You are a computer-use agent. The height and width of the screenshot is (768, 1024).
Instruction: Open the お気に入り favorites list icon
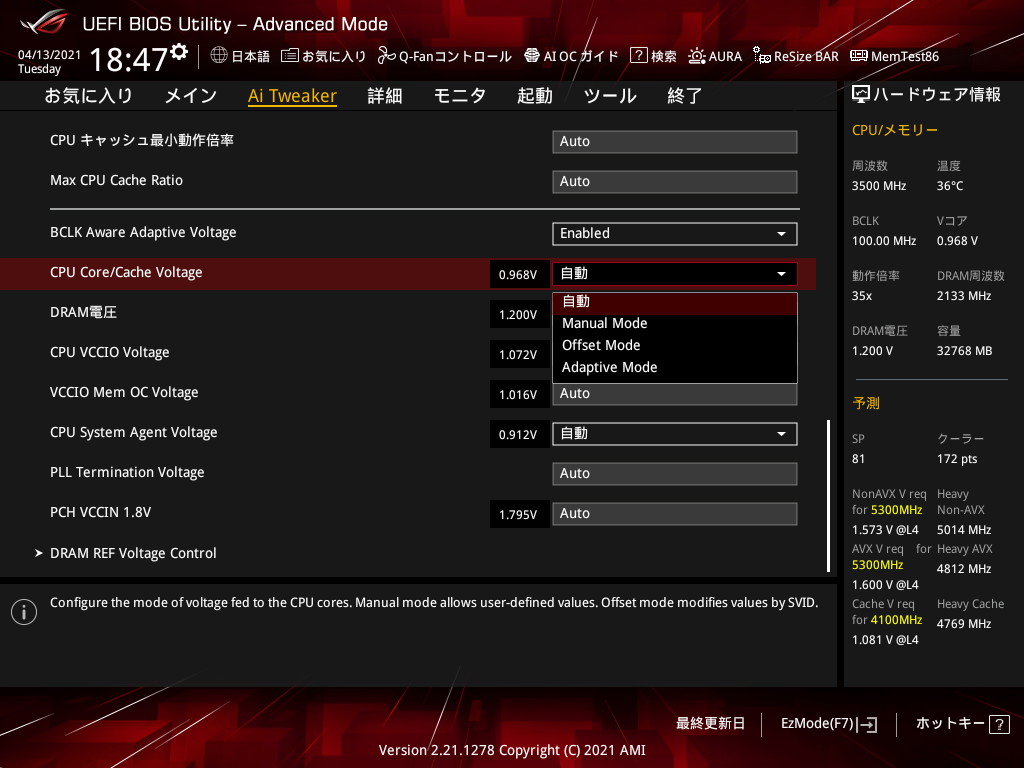289,56
